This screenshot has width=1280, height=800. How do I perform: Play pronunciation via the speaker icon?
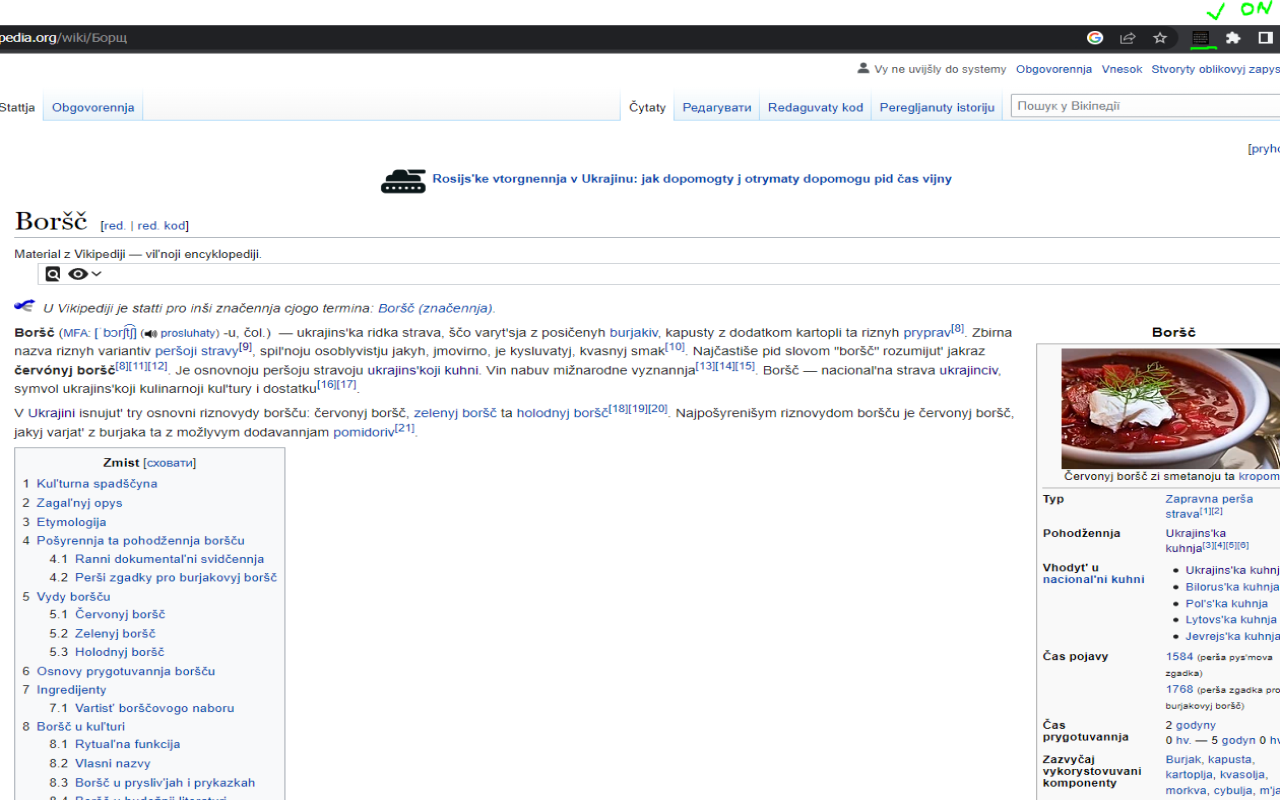point(149,333)
